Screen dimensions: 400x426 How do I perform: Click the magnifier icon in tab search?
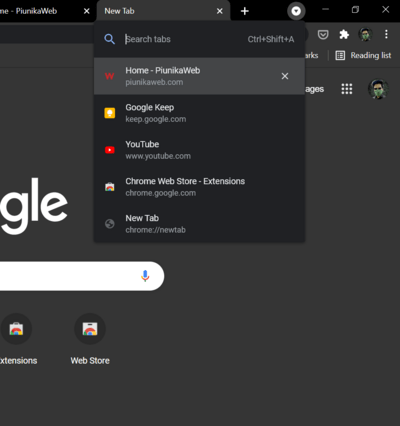coord(109,39)
